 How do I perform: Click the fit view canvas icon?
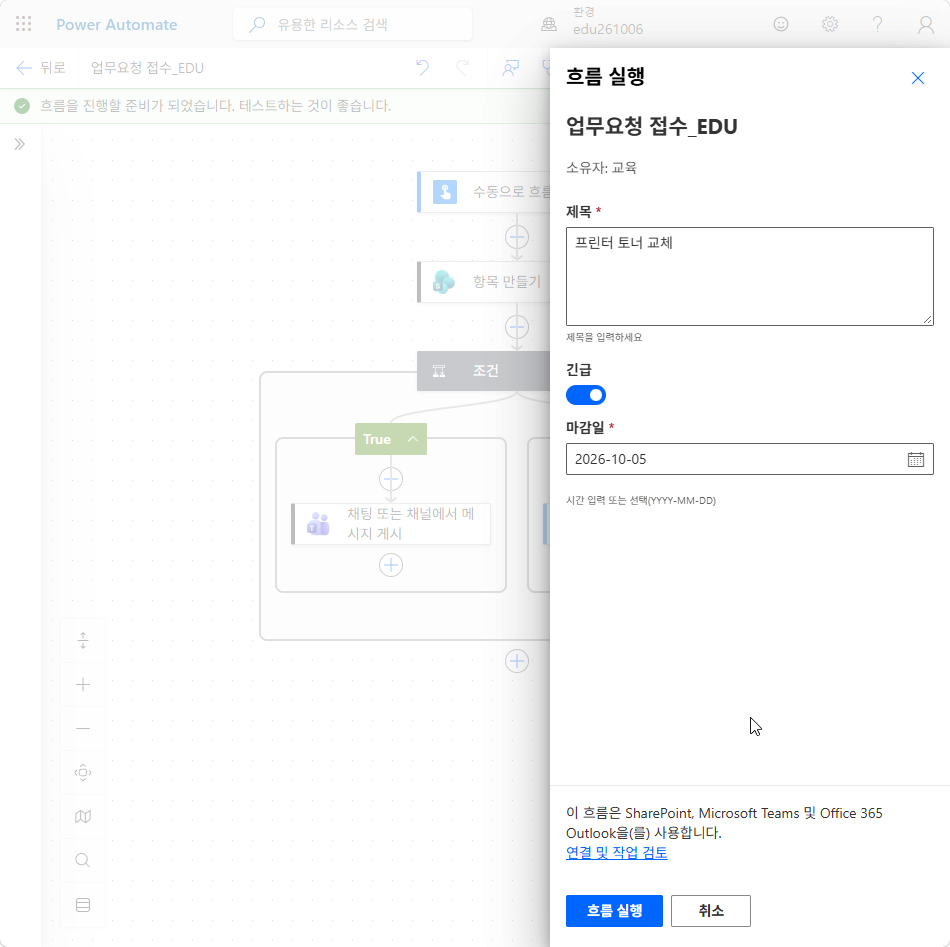(83, 773)
